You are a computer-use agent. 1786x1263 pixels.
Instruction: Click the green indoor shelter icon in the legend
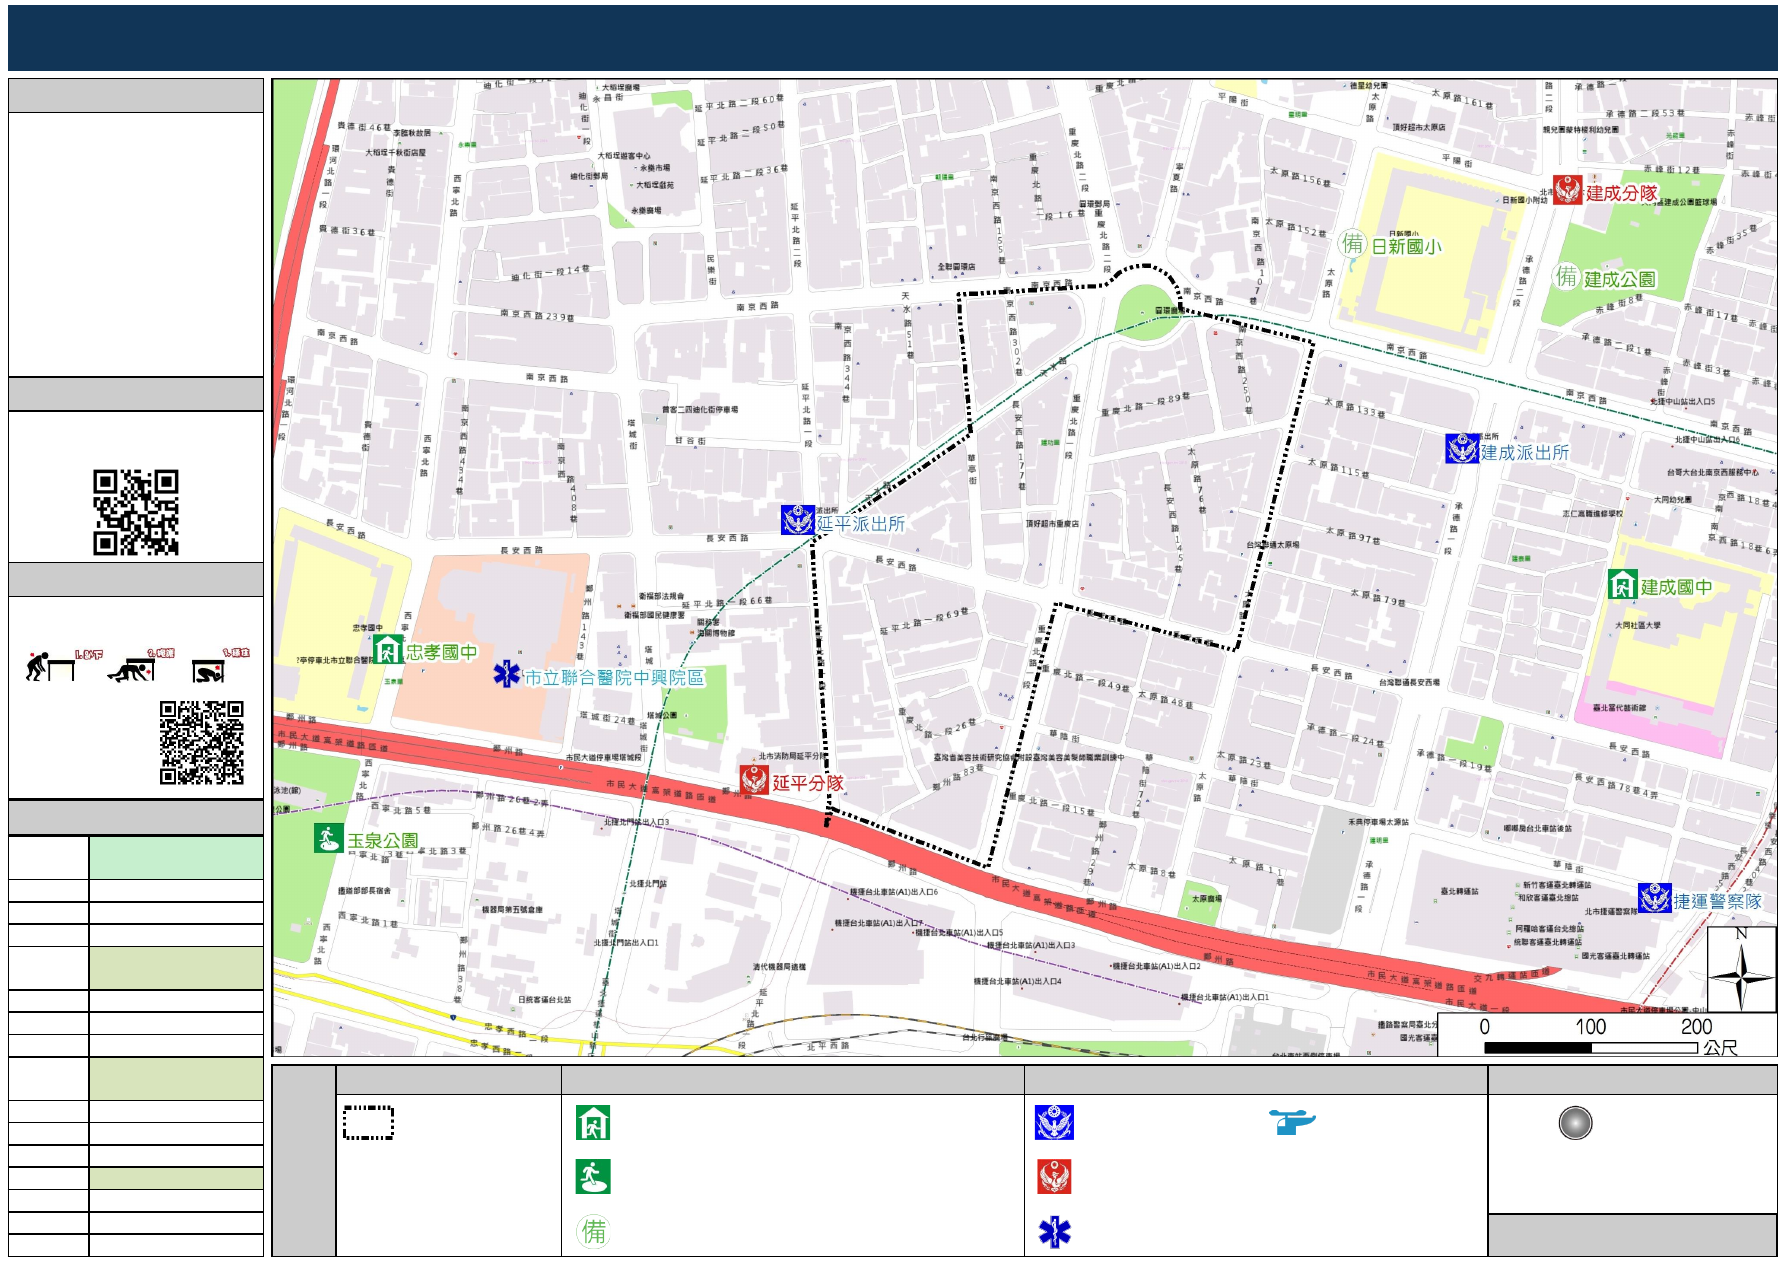[x=593, y=1123]
